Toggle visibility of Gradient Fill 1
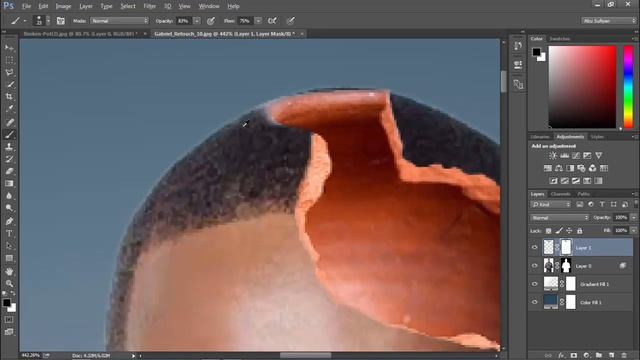 [535, 284]
